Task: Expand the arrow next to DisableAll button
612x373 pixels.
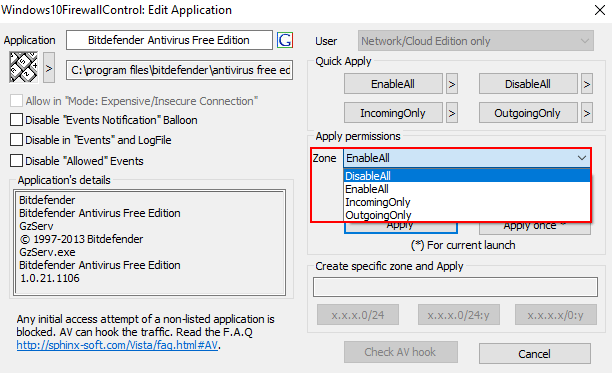Action: coord(587,84)
